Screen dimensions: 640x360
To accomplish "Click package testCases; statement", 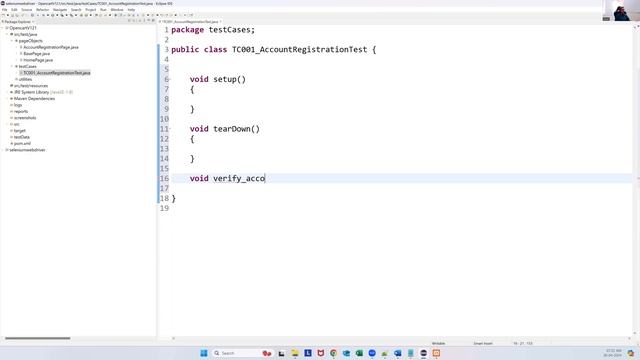I will tap(213, 30).
